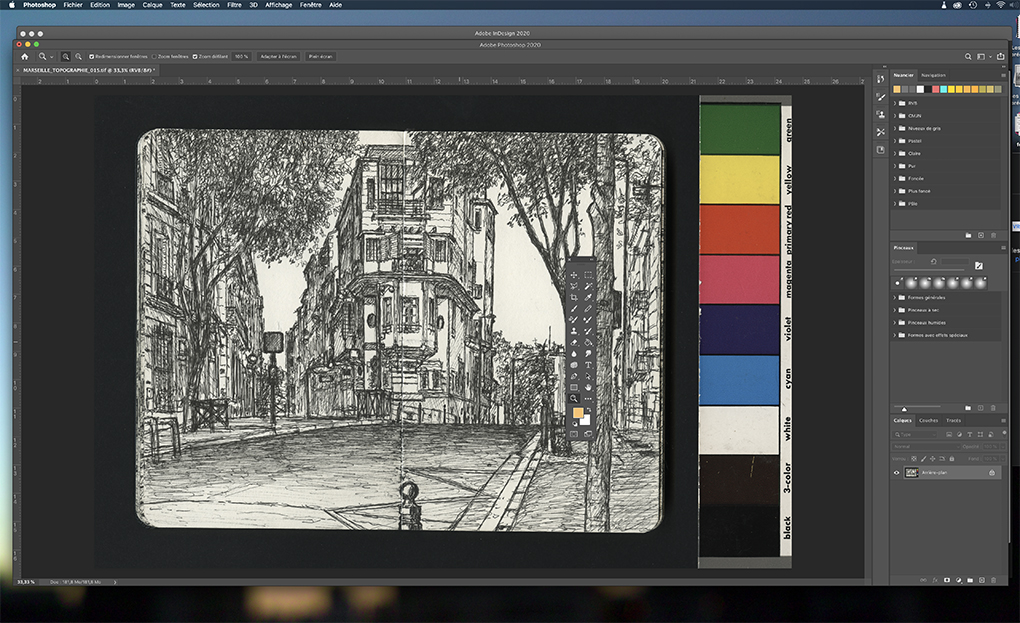Open the layer blend mode dropdown
This screenshot has height=623, width=1020.
click(x=925, y=447)
